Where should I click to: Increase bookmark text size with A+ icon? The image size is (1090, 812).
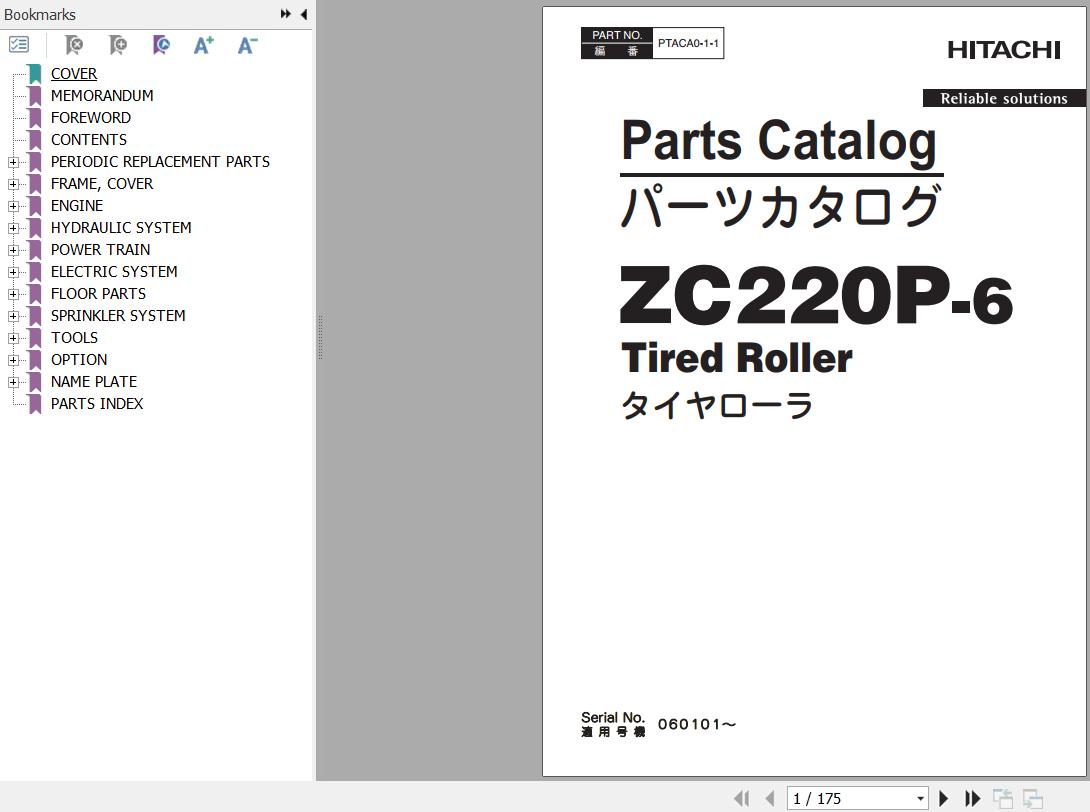(x=204, y=45)
